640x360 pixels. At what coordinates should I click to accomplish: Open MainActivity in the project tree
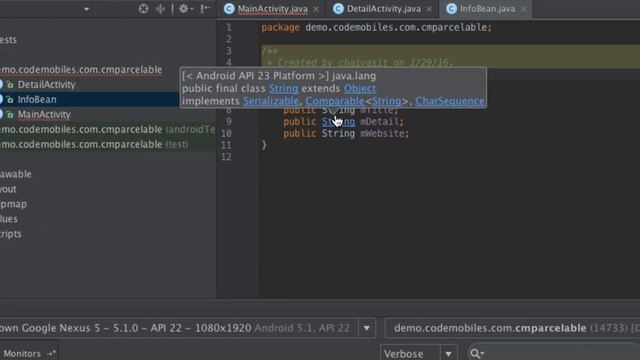44,114
